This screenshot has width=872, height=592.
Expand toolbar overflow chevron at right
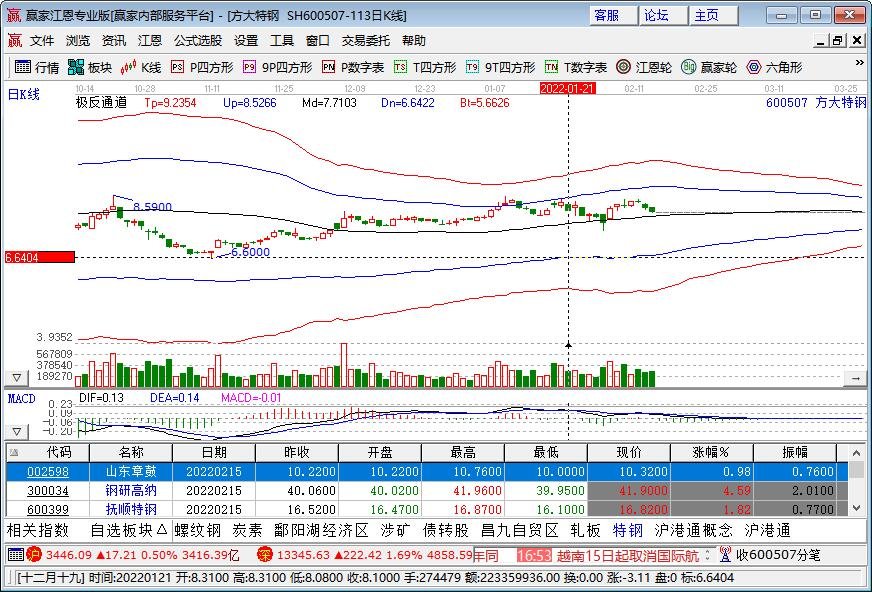coord(859,63)
